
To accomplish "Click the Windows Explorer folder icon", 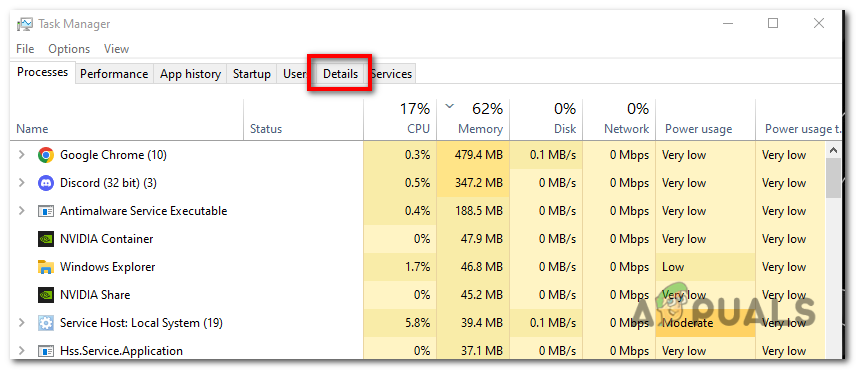I will tap(46, 267).
